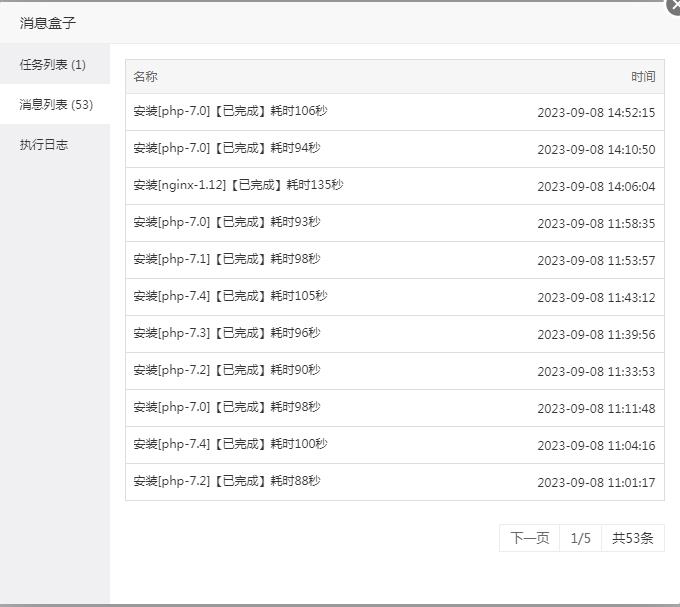Image resolution: width=680 pixels, height=607 pixels.
Task: Click timestamp 2023-09-08 14:52:15
Action: 596,113
